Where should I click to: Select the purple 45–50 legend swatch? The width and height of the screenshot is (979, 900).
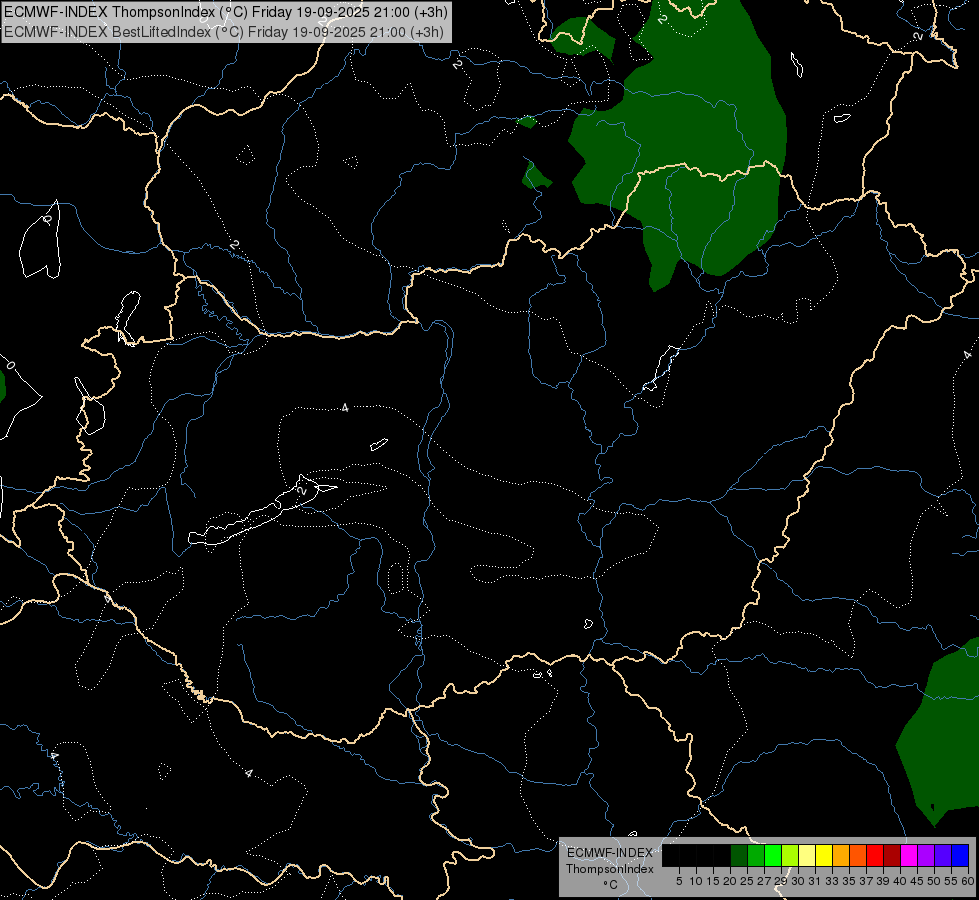pos(926,855)
